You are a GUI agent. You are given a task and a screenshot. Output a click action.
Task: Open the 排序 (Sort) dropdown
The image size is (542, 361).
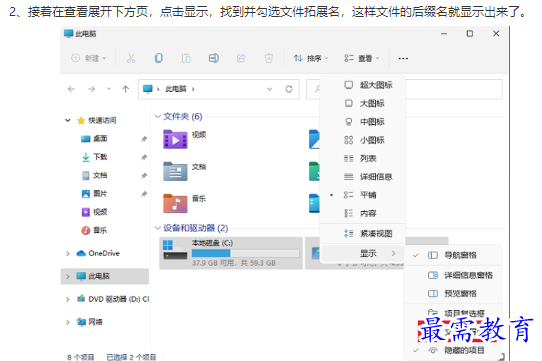pyautogui.click(x=311, y=58)
